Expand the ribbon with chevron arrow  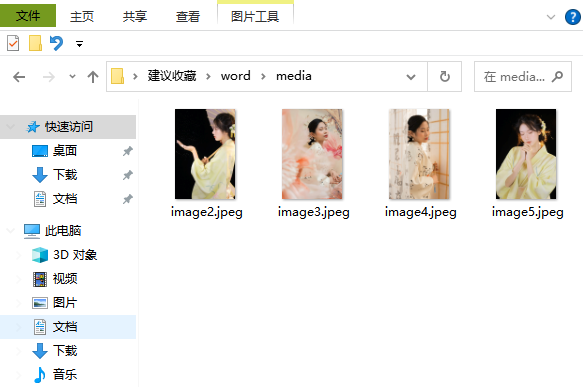pos(551,17)
